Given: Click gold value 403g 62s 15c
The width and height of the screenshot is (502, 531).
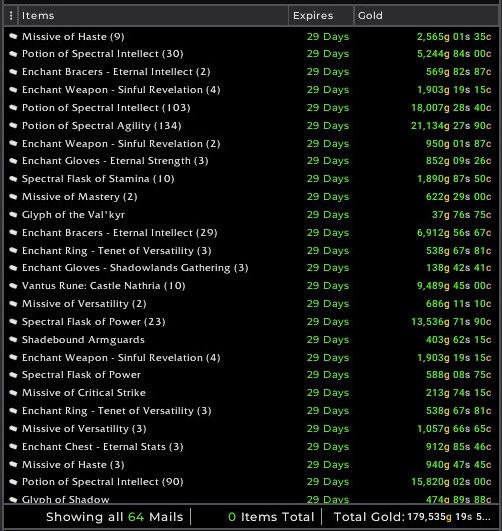Looking at the screenshot, I should pos(459,340).
